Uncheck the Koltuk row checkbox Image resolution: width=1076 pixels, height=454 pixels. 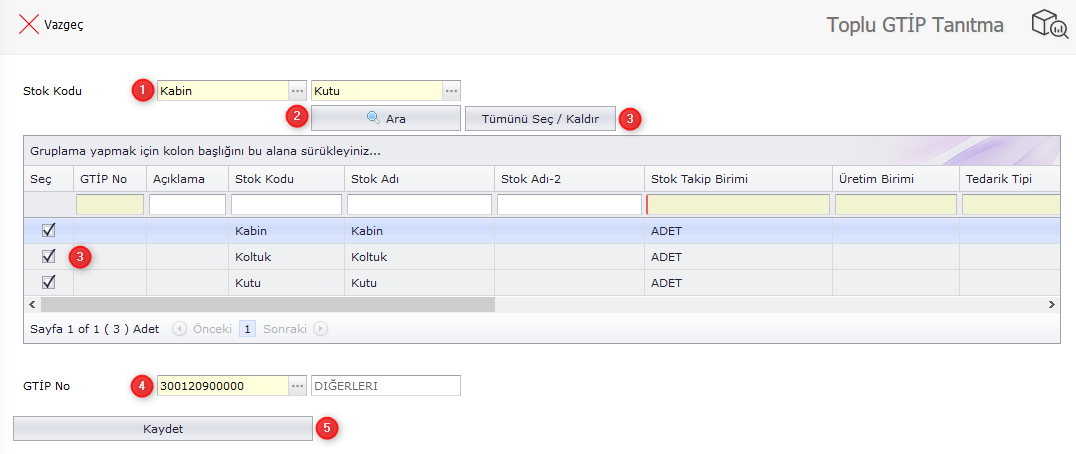(x=48, y=256)
